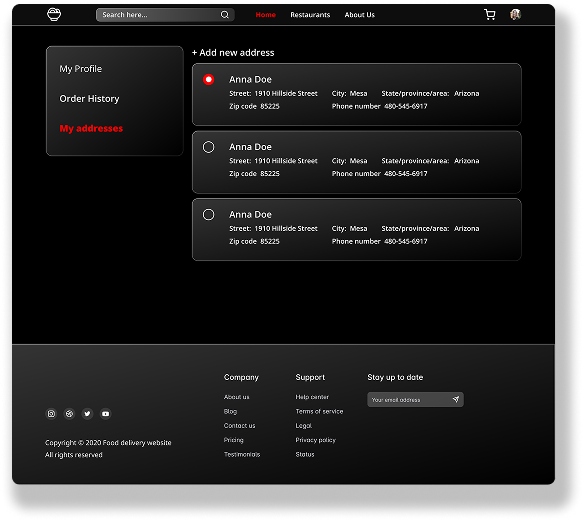The width and height of the screenshot is (584, 521).
Task: Click the Your email address field
Action: pos(415,400)
